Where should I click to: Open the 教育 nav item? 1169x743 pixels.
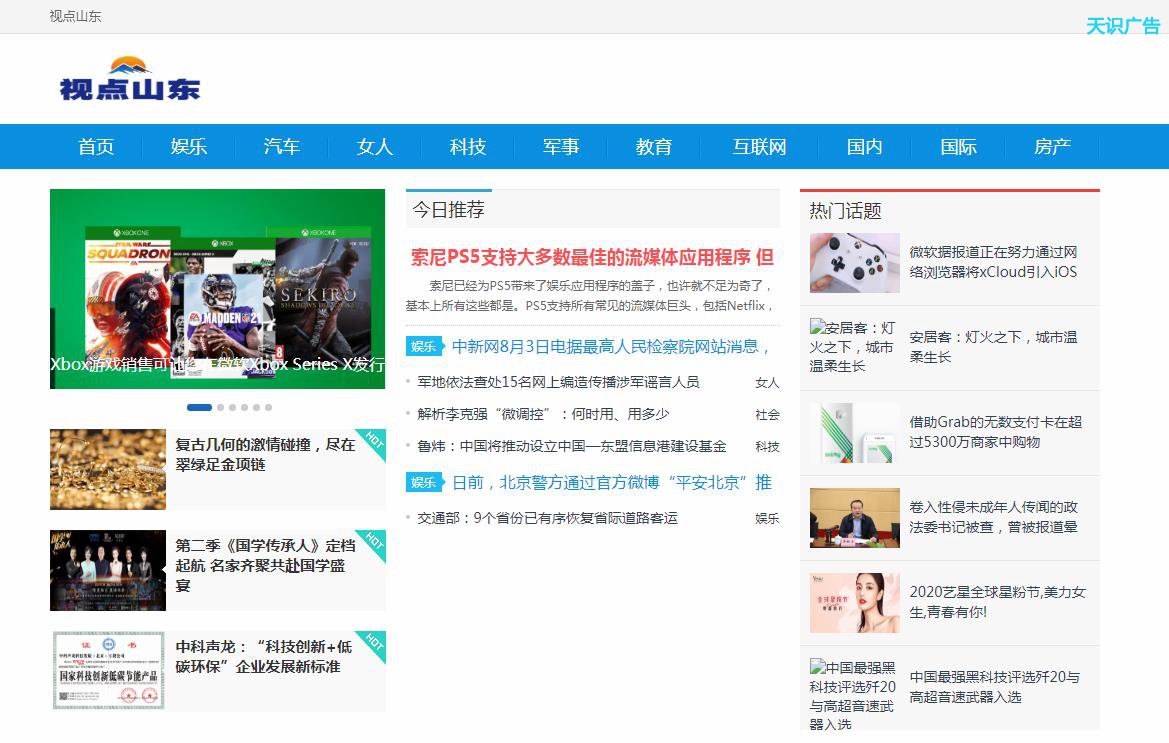pos(654,147)
